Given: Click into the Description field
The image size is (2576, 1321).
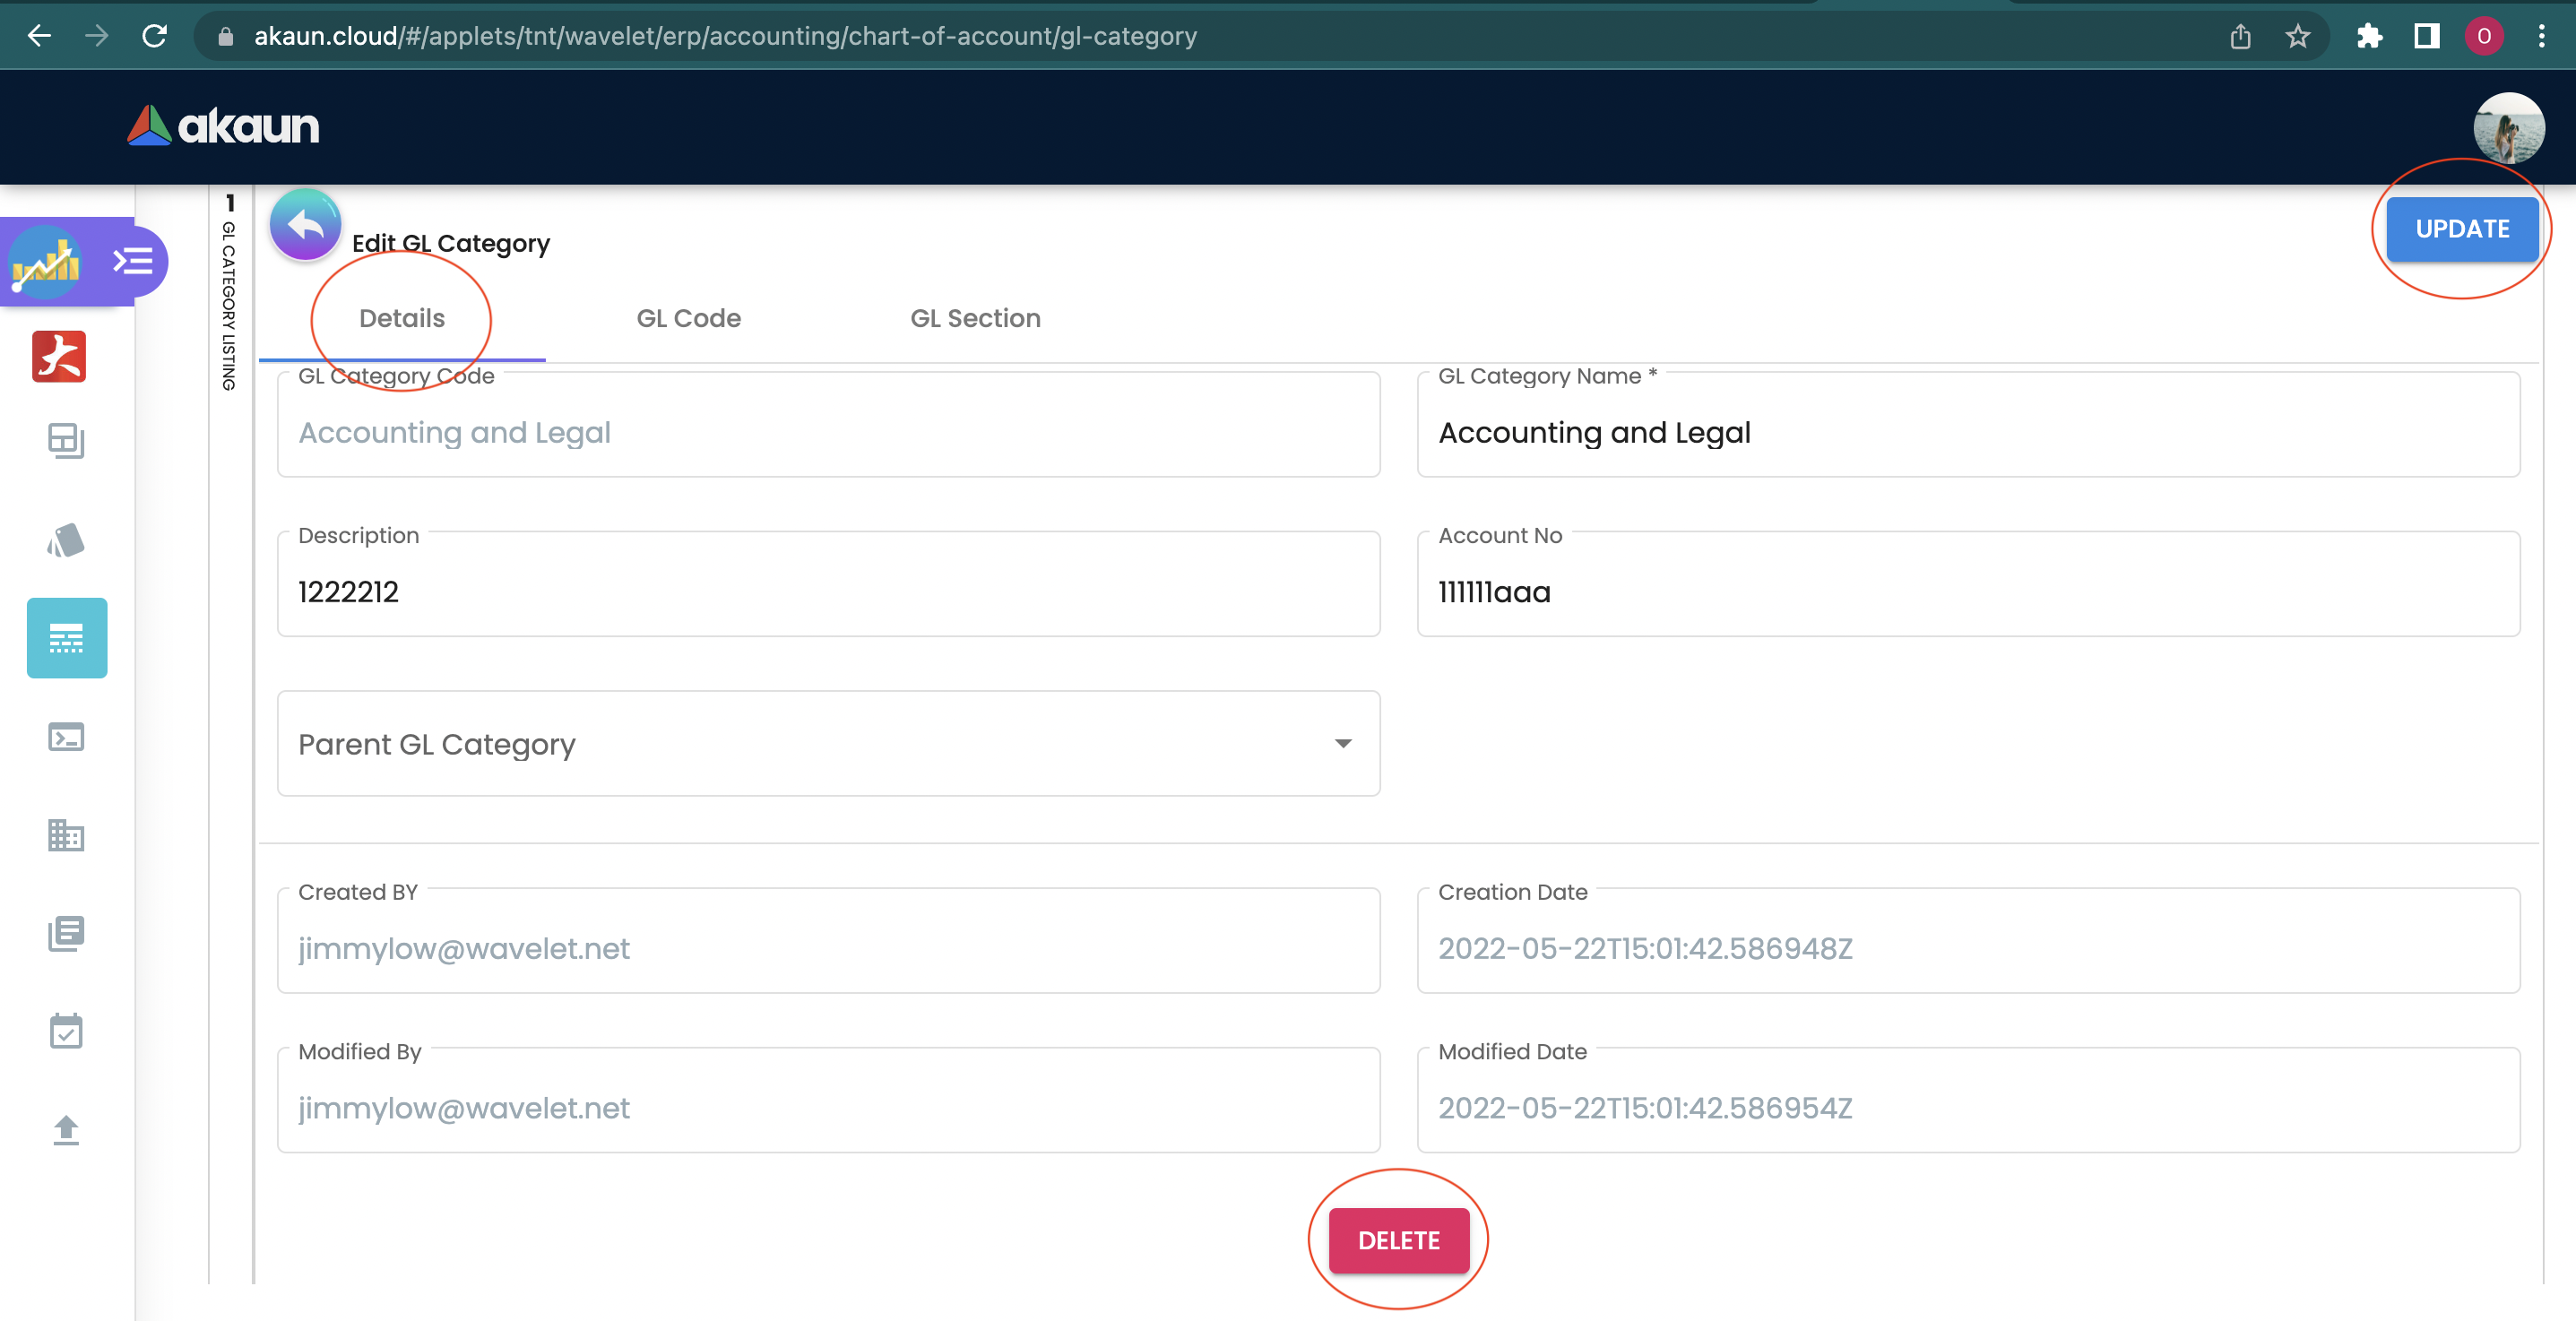Looking at the screenshot, I should pyautogui.click(x=828, y=591).
